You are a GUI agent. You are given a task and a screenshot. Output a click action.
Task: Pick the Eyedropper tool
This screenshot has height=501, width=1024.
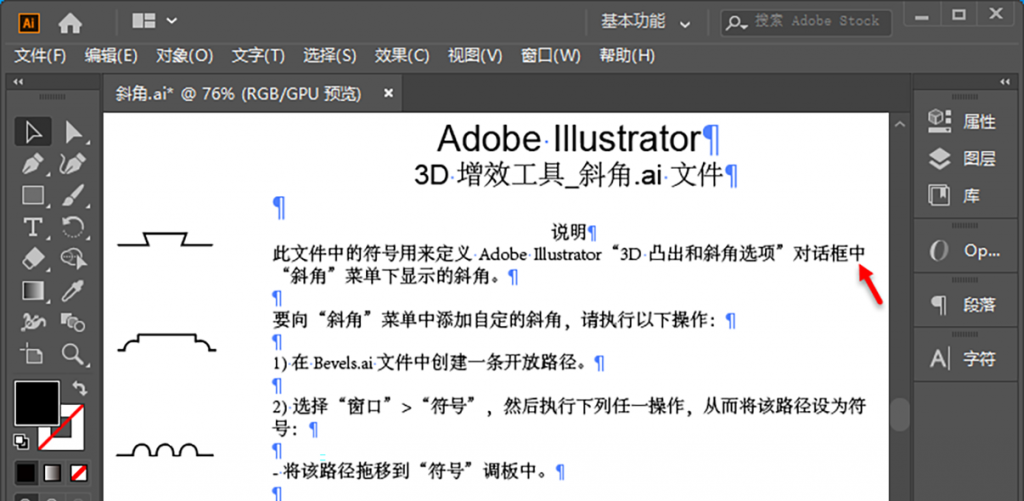pyautogui.click(x=73, y=291)
